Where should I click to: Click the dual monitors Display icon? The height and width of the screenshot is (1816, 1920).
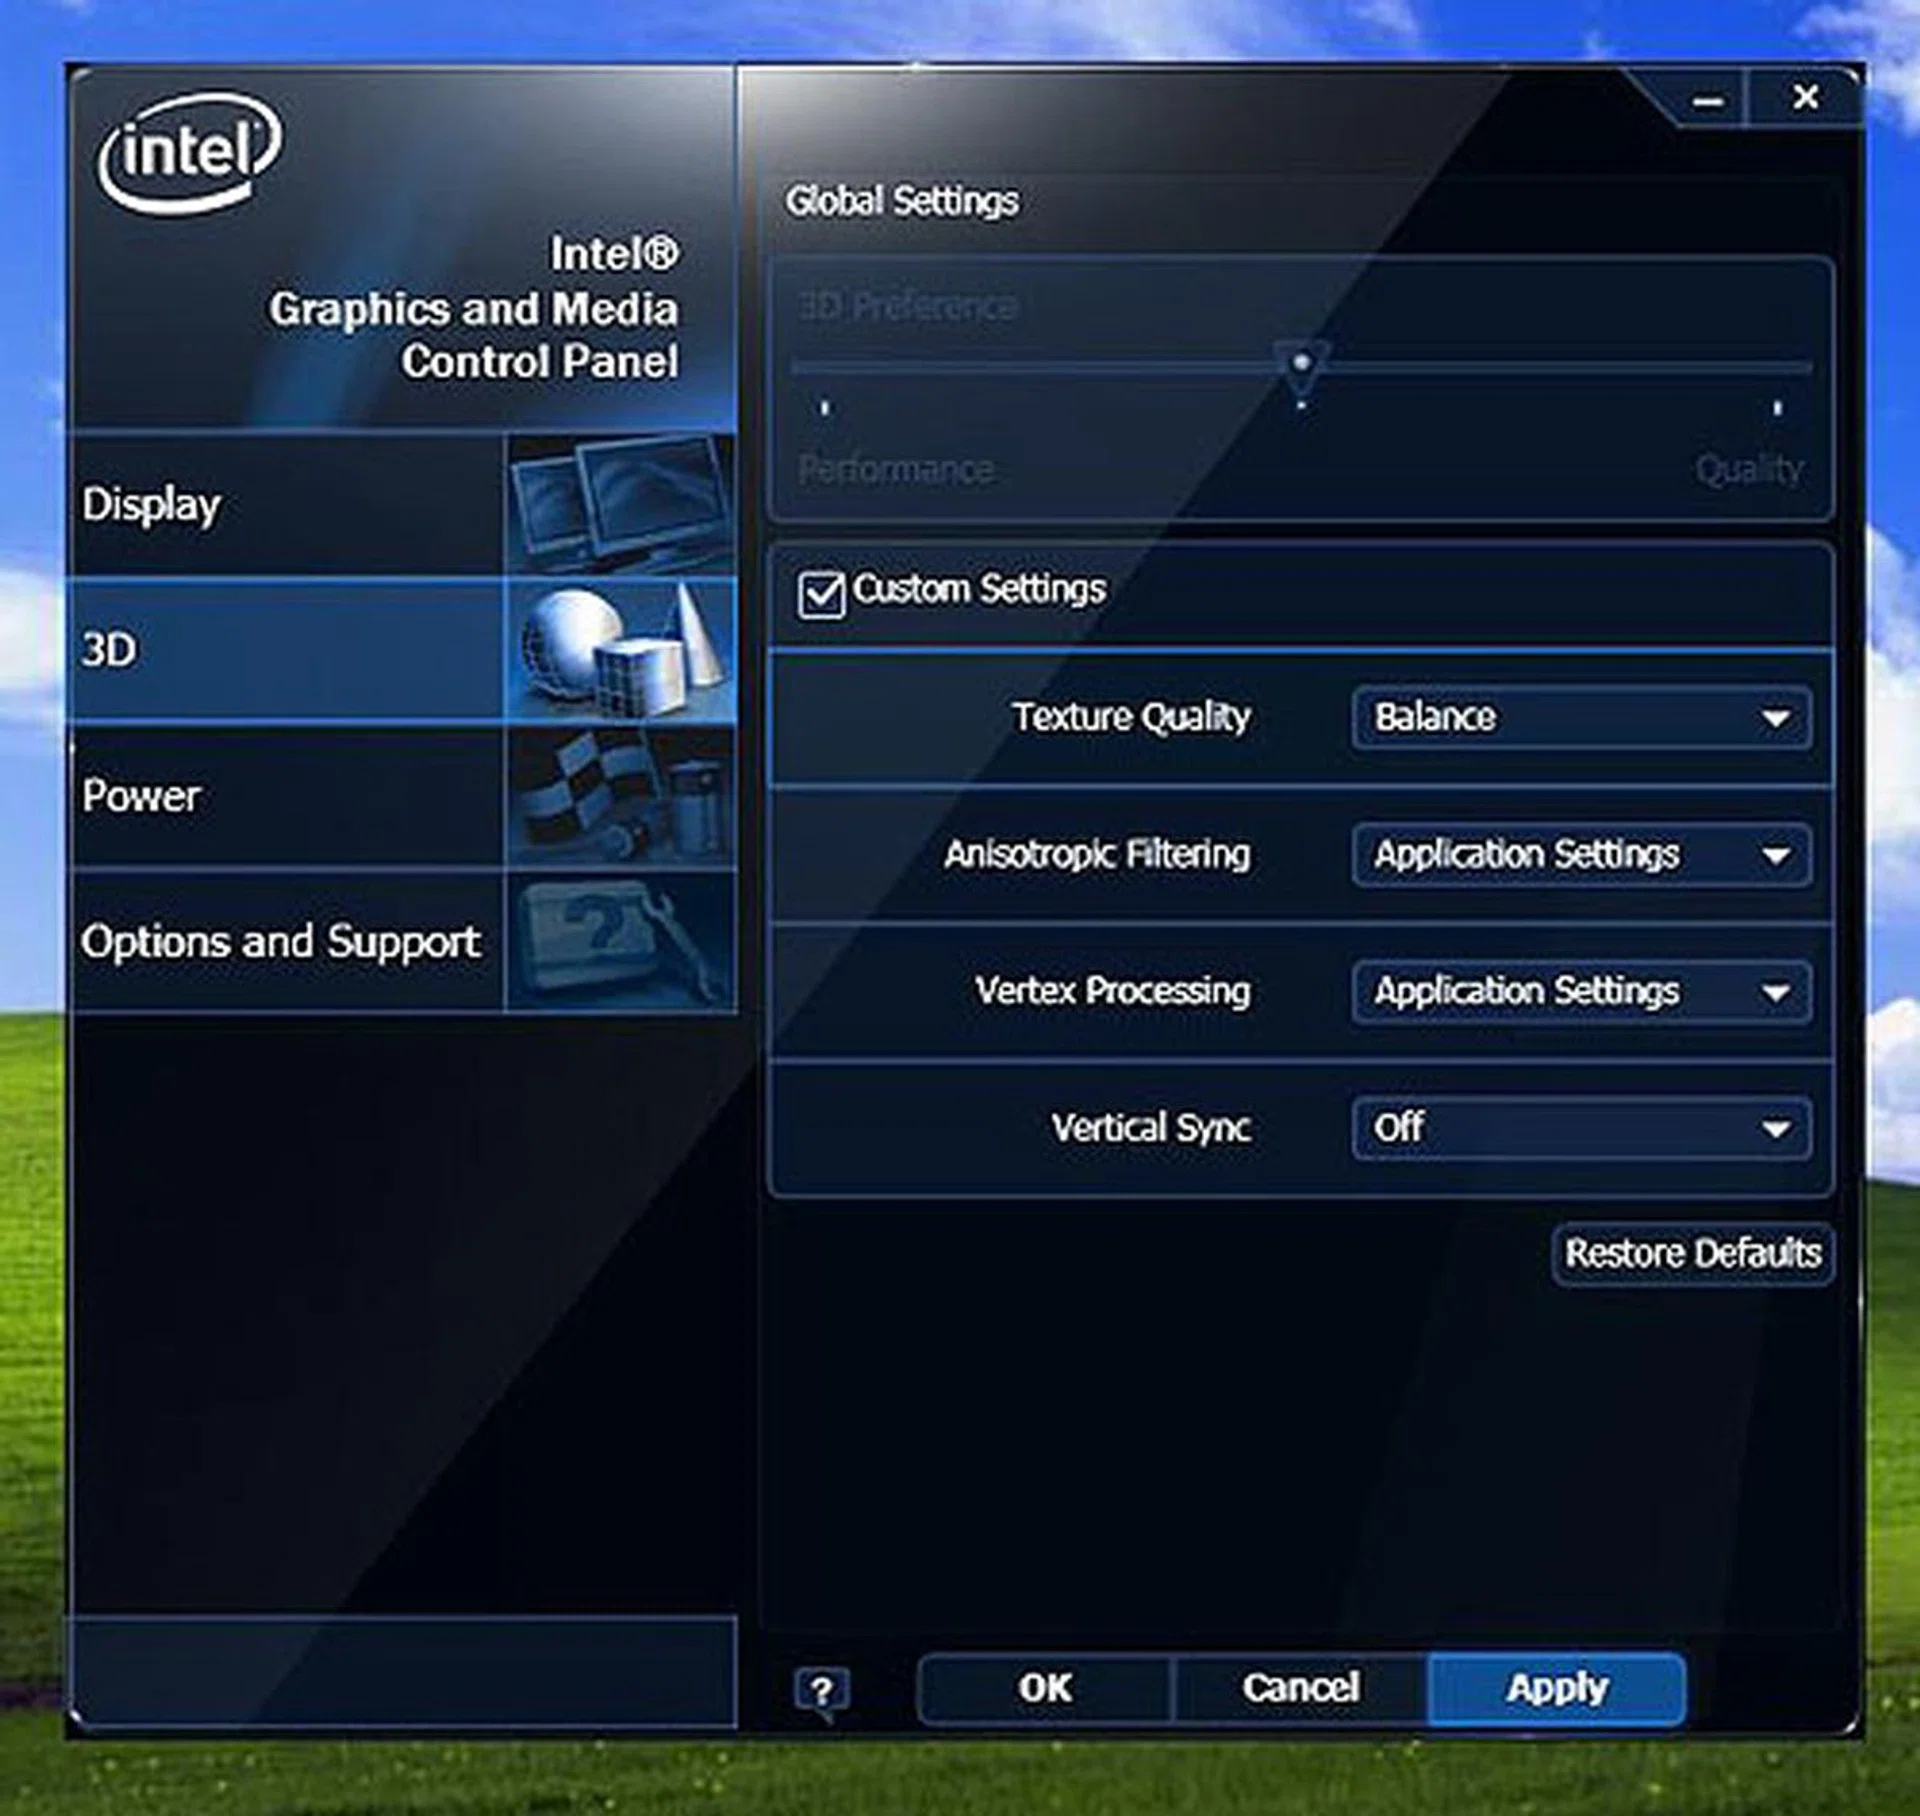coord(620,504)
